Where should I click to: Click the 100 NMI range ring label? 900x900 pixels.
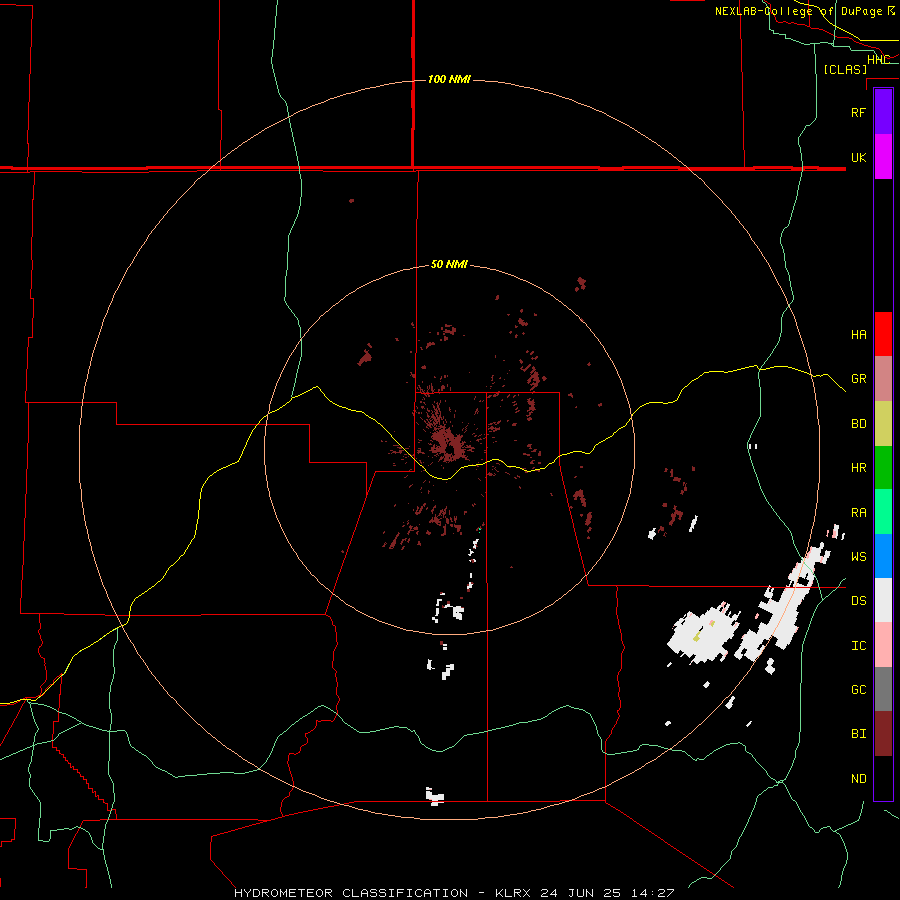(449, 79)
